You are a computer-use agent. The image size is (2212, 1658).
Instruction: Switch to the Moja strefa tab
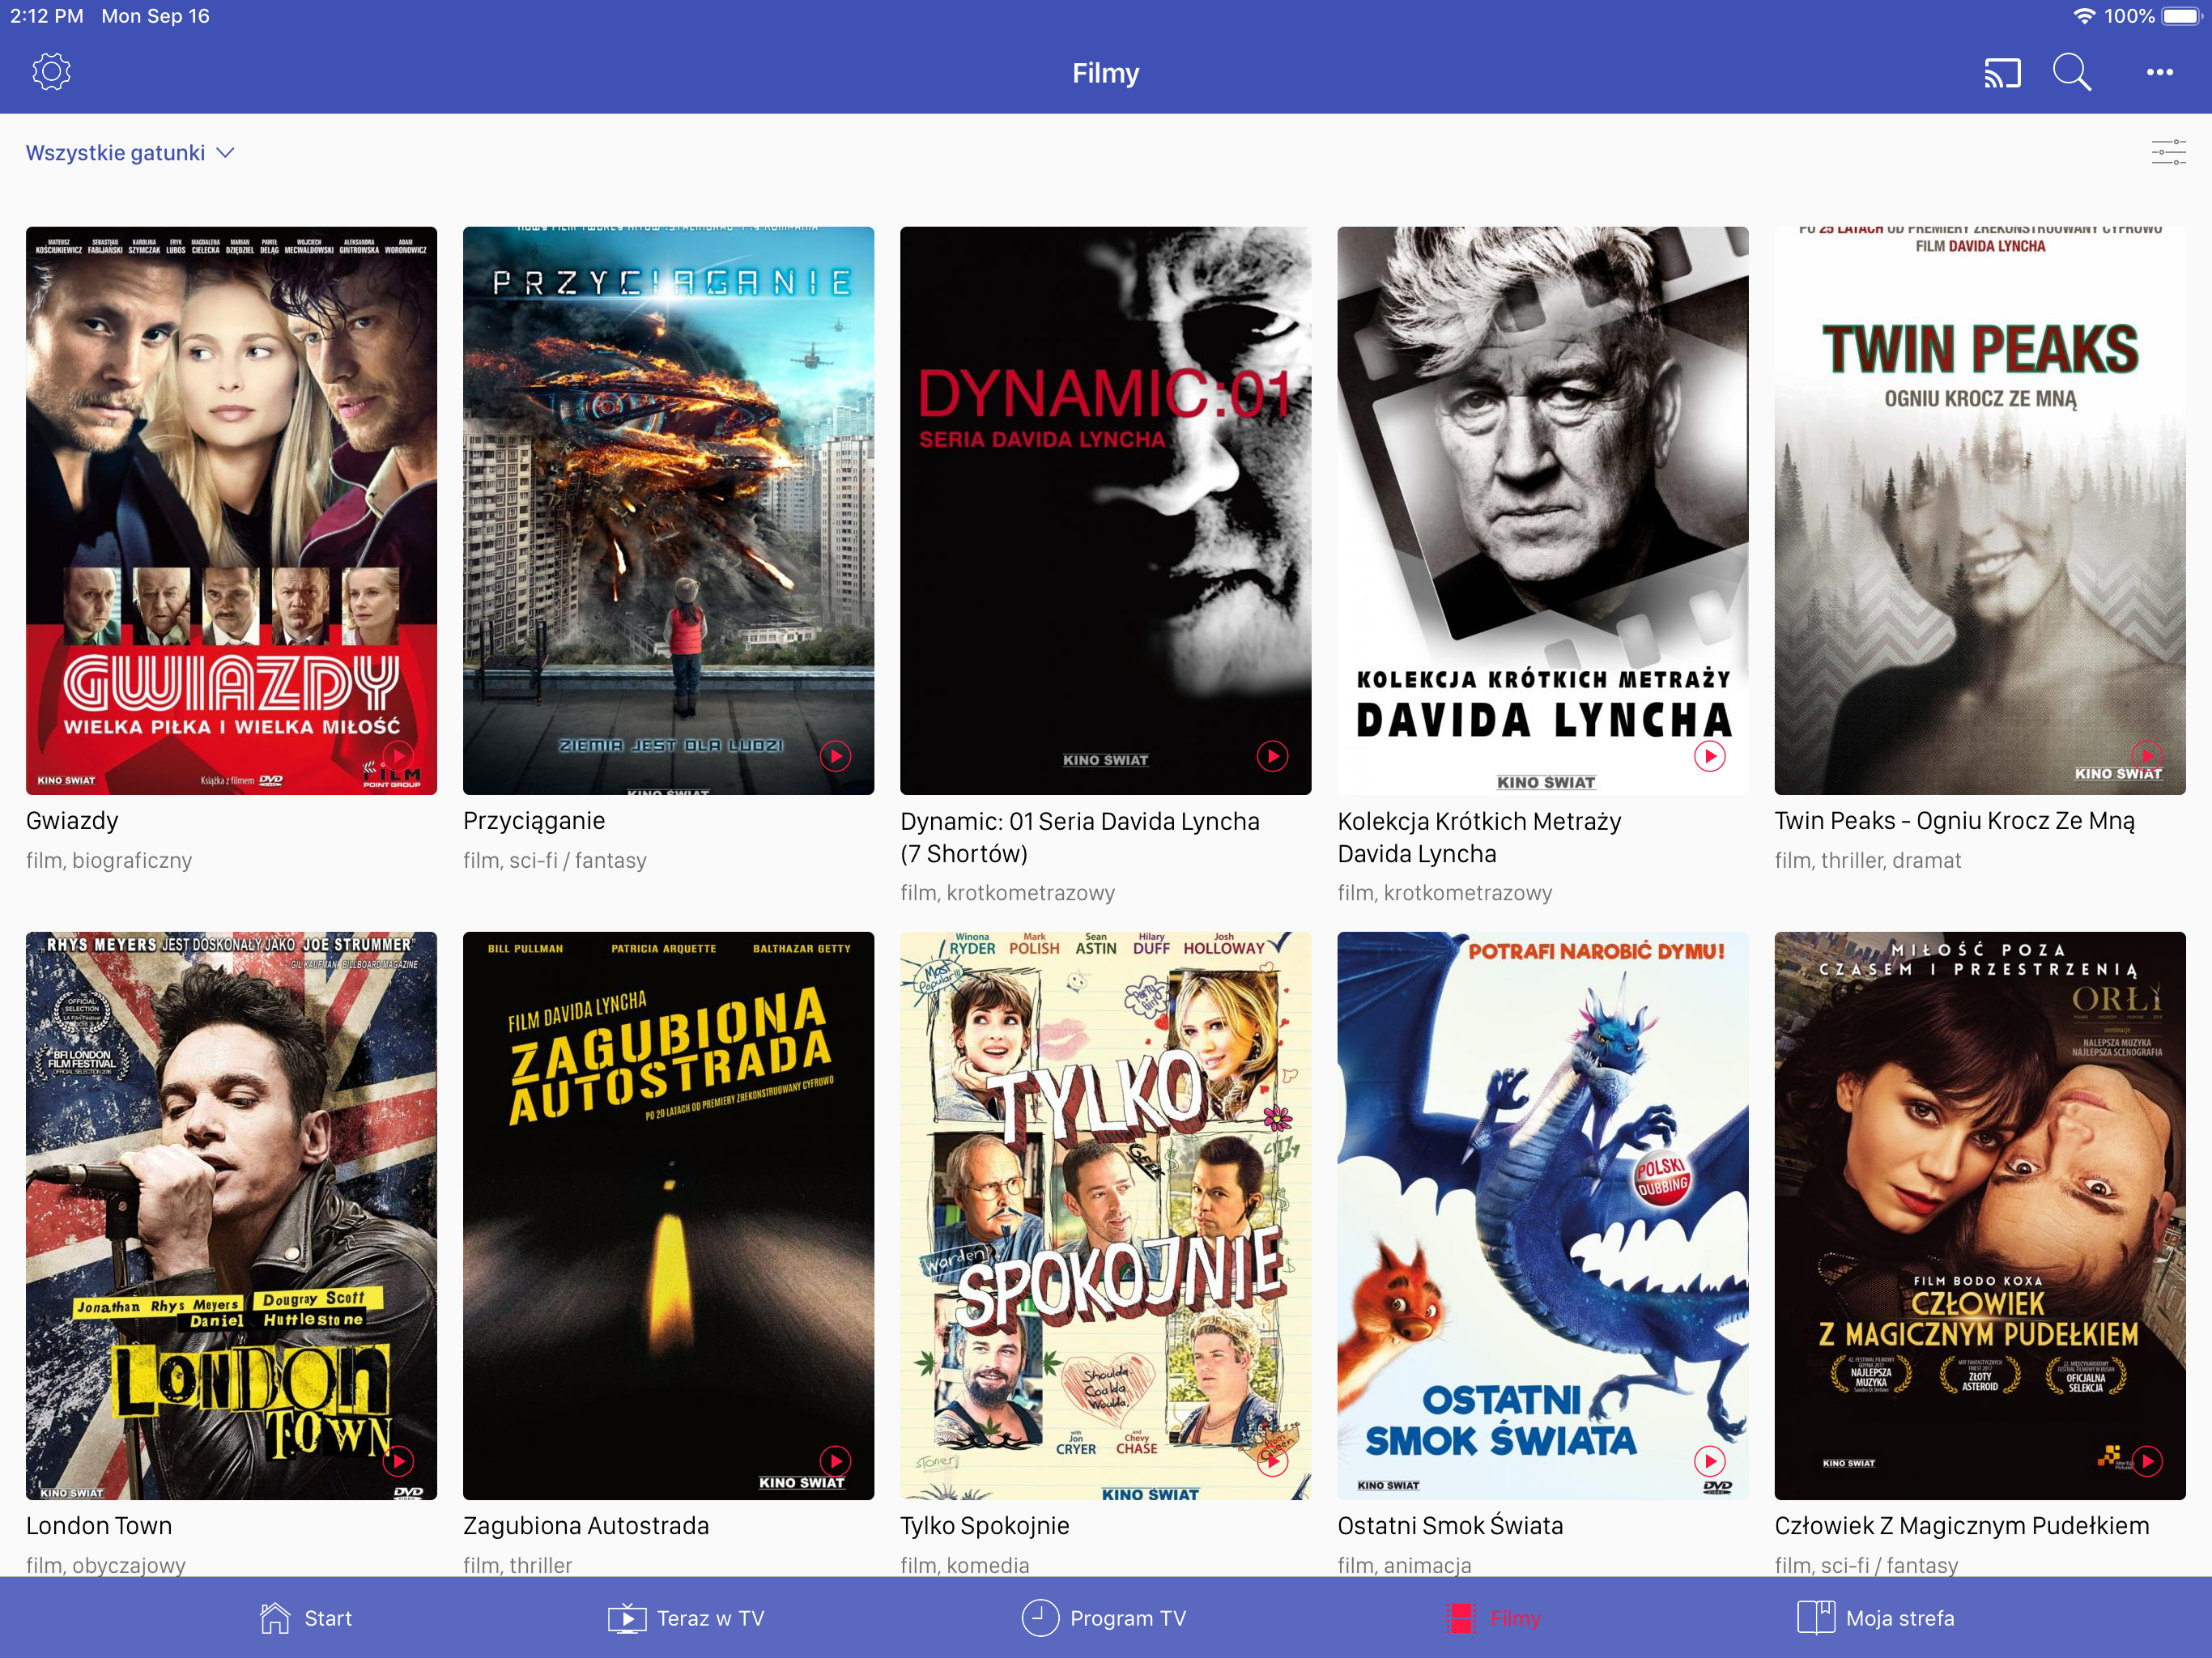coord(1876,1618)
